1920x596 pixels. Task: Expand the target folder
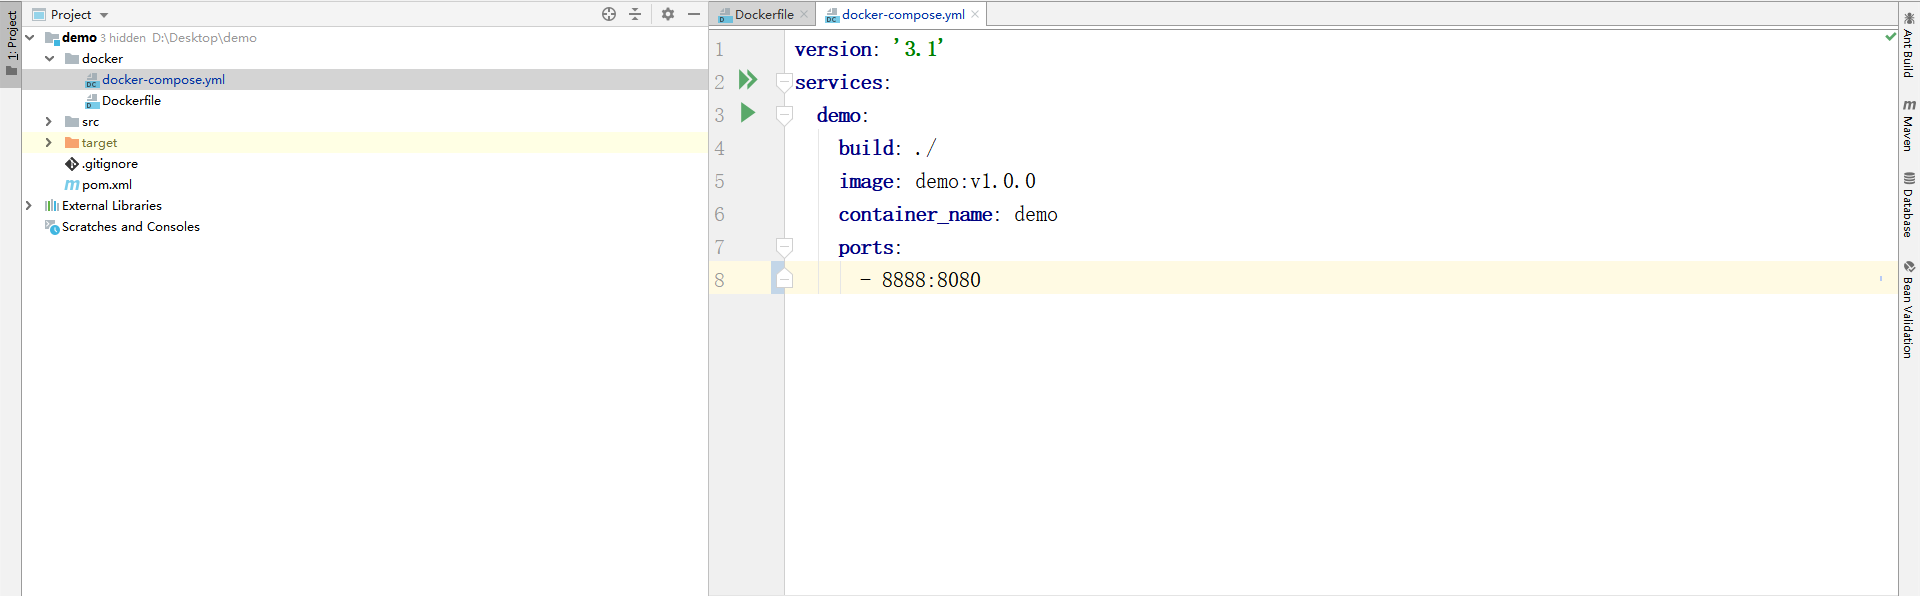point(48,143)
